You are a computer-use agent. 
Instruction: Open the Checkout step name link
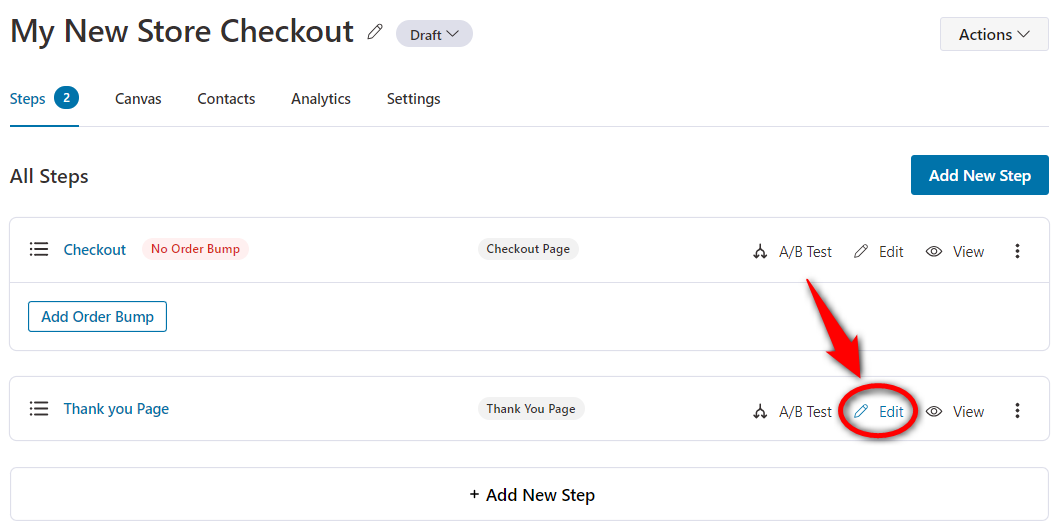(94, 250)
